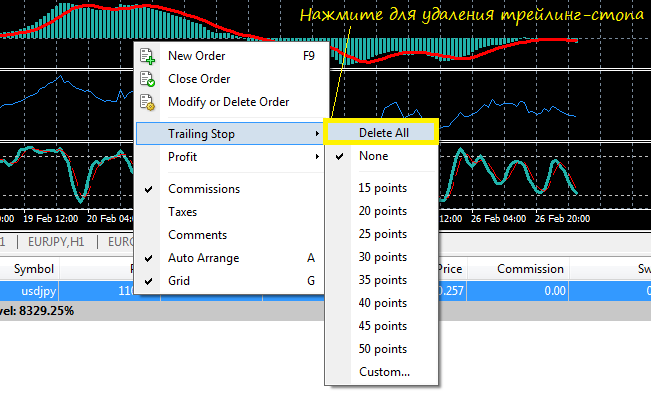Choose Close Order menu entry
The height and width of the screenshot is (419, 651).
coord(232,79)
